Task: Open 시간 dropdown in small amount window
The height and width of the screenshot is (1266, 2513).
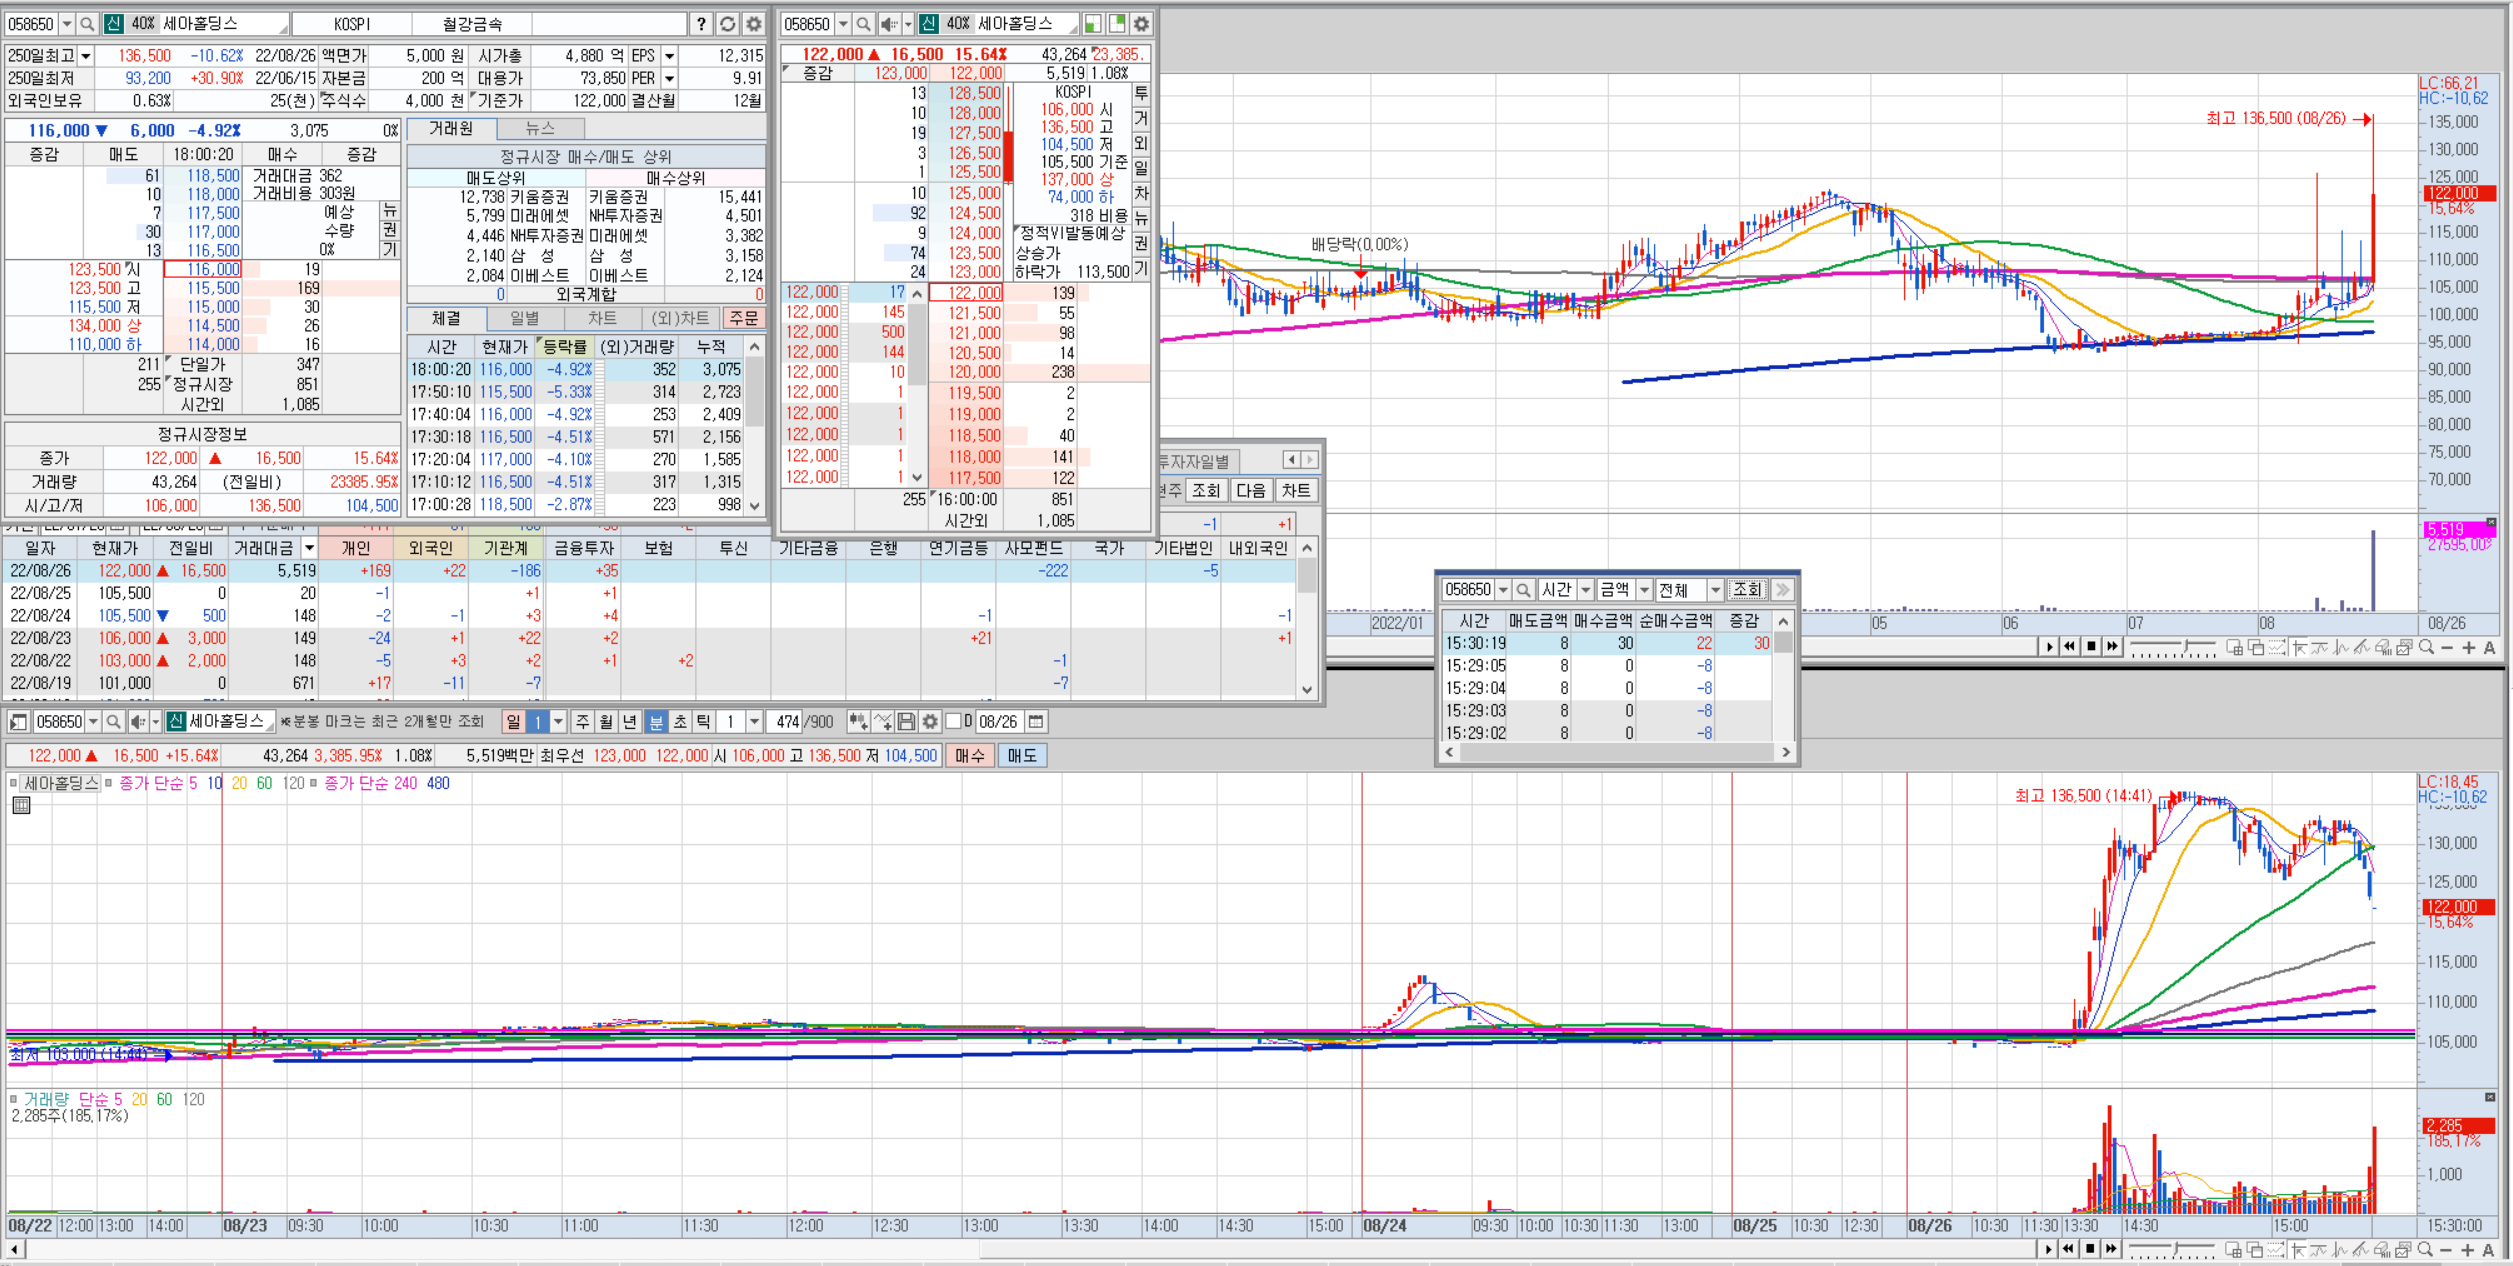Action: pos(1585,590)
